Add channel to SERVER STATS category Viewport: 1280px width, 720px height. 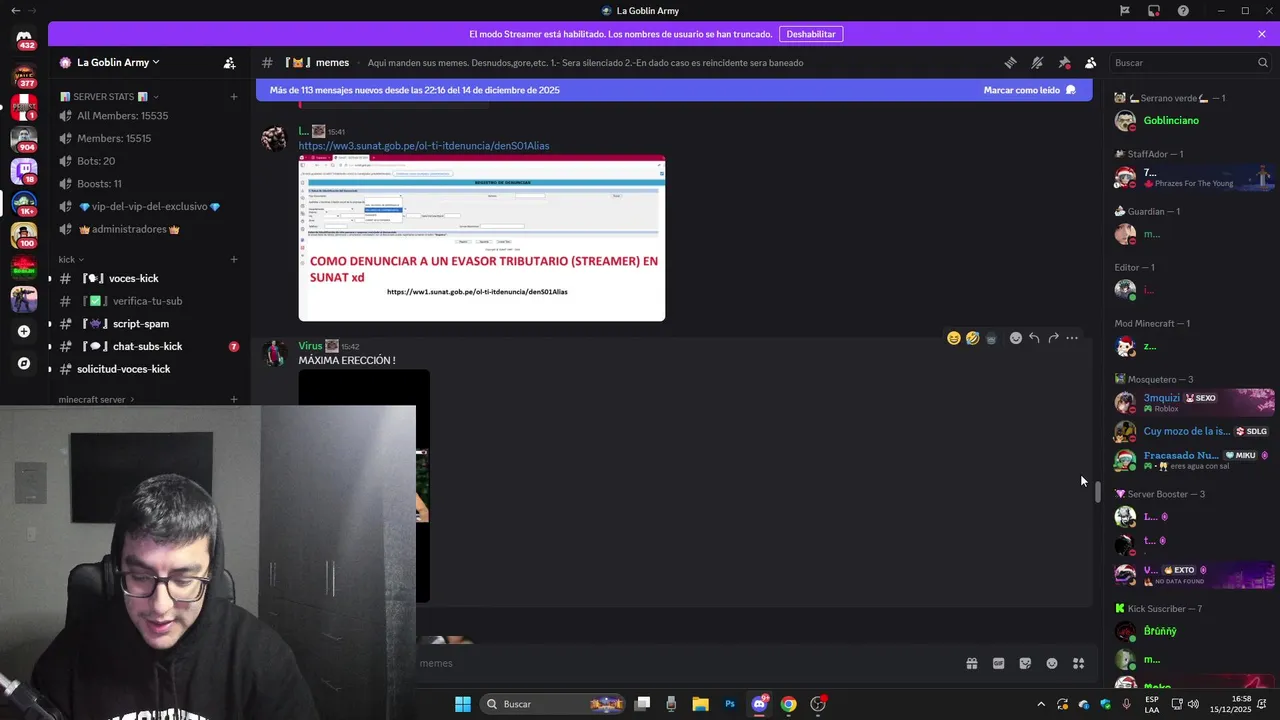(234, 97)
